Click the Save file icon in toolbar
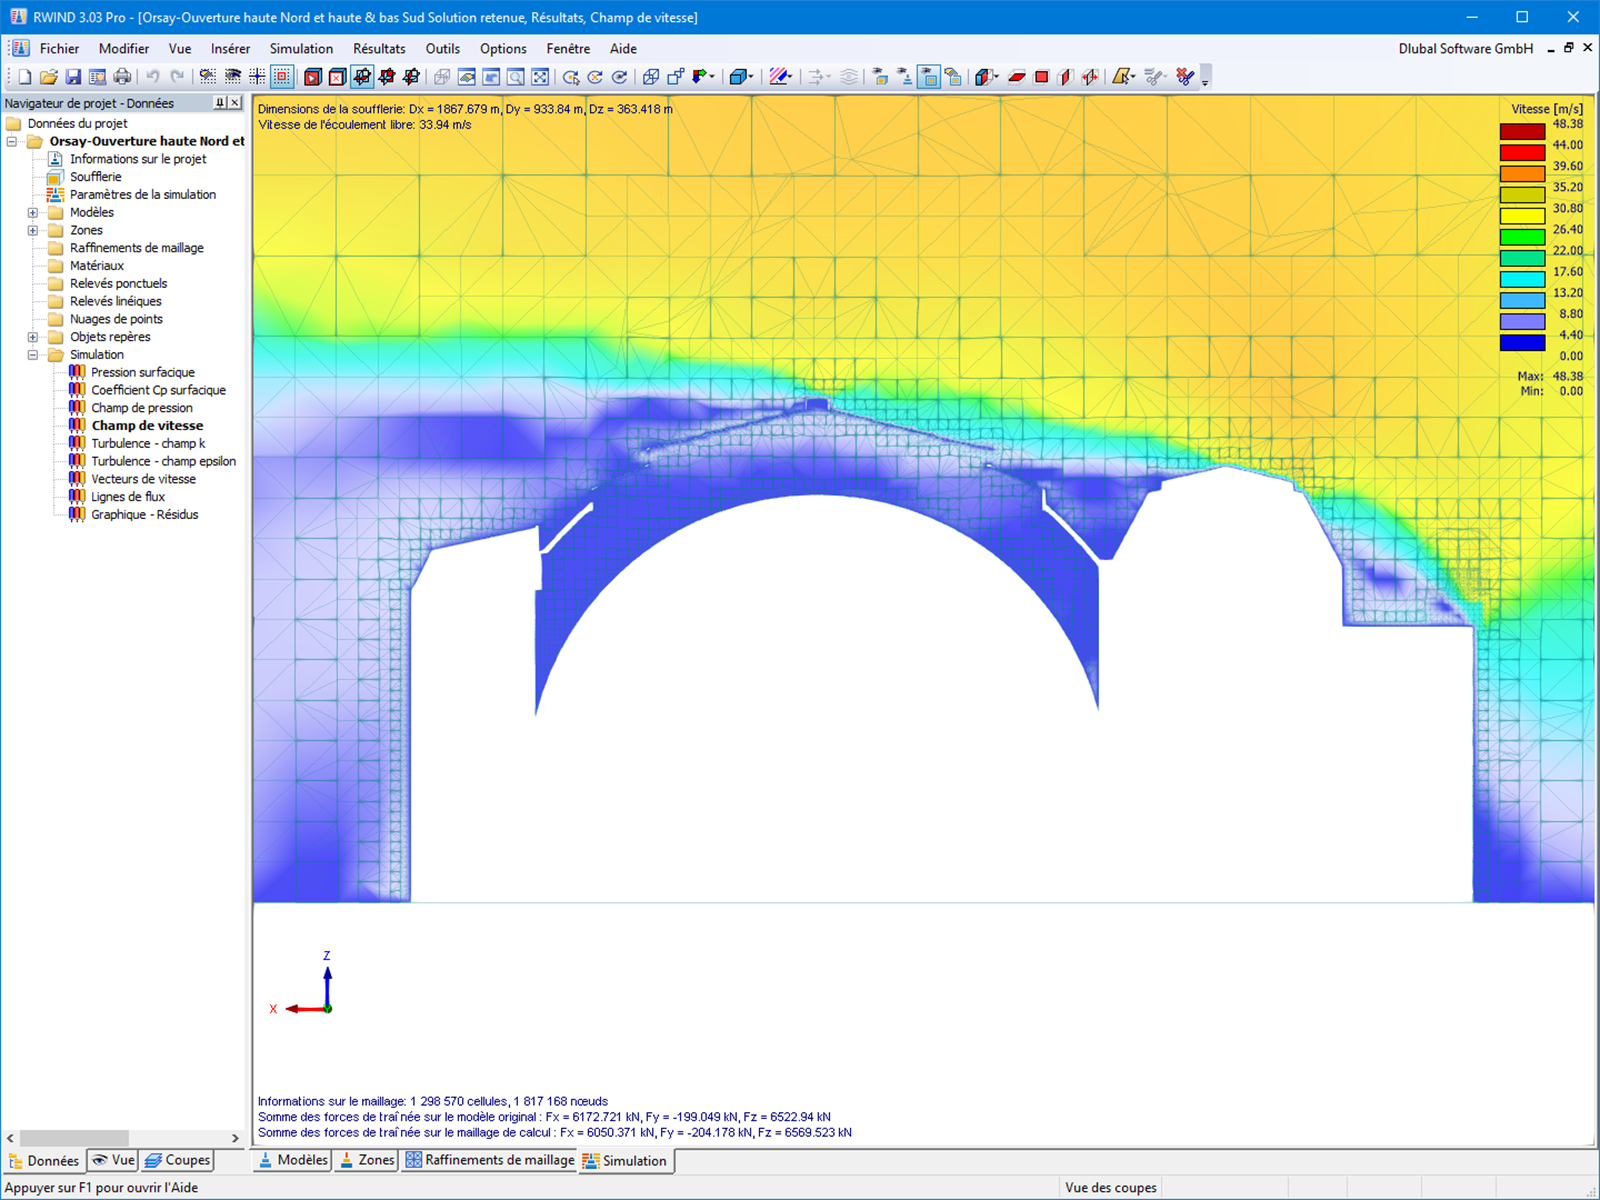 [73, 77]
